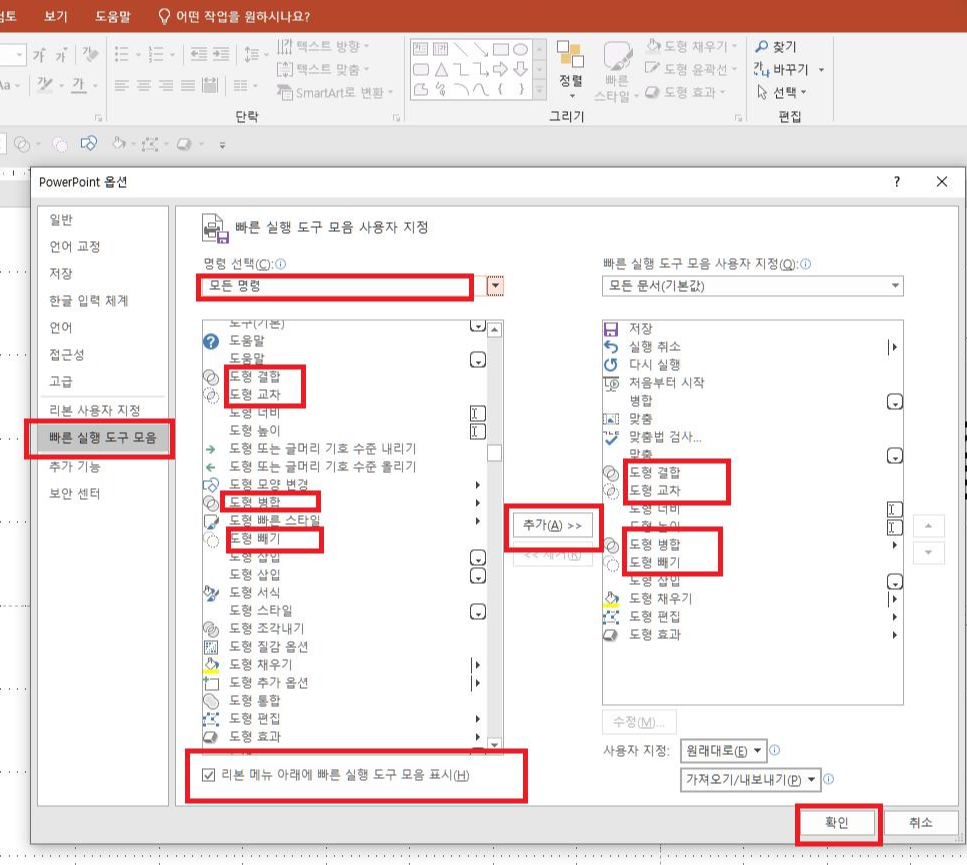Select 도형 결합 in left command list
The width and height of the screenshot is (967, 865).
344,376
